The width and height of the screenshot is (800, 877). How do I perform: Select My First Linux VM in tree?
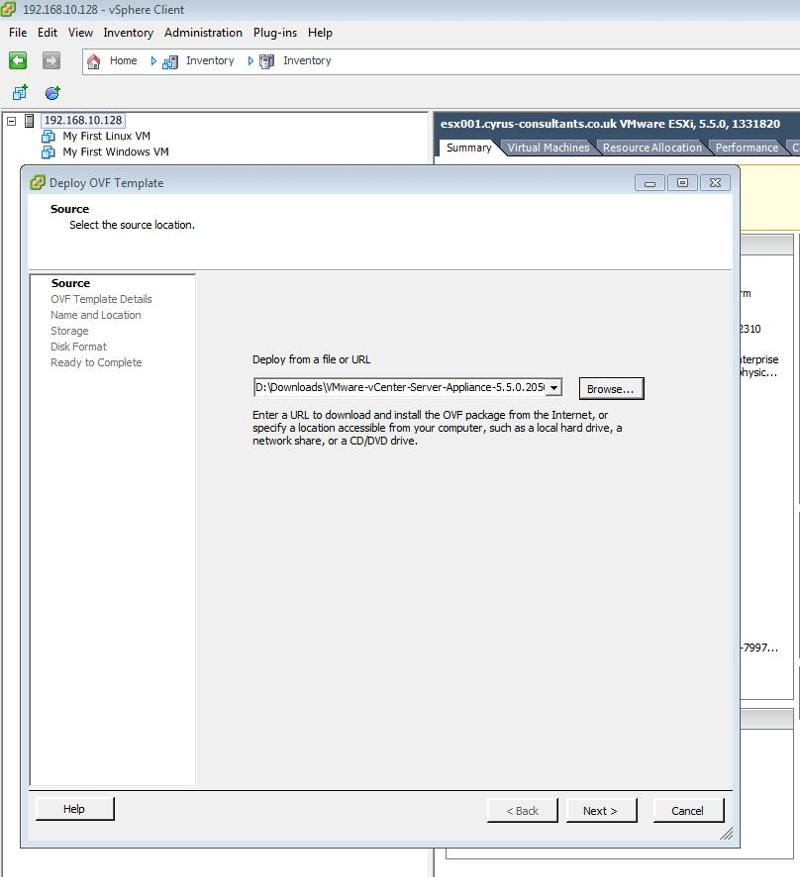point(106,136)
